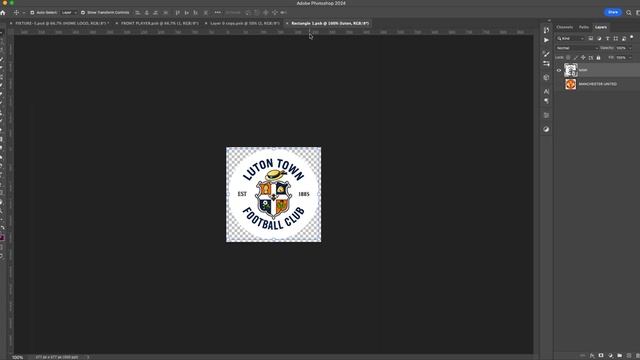The height and width of the screenshot is (360, 640).
Task: Select the Move tool icon in options bar
Action: pos(16,13)
